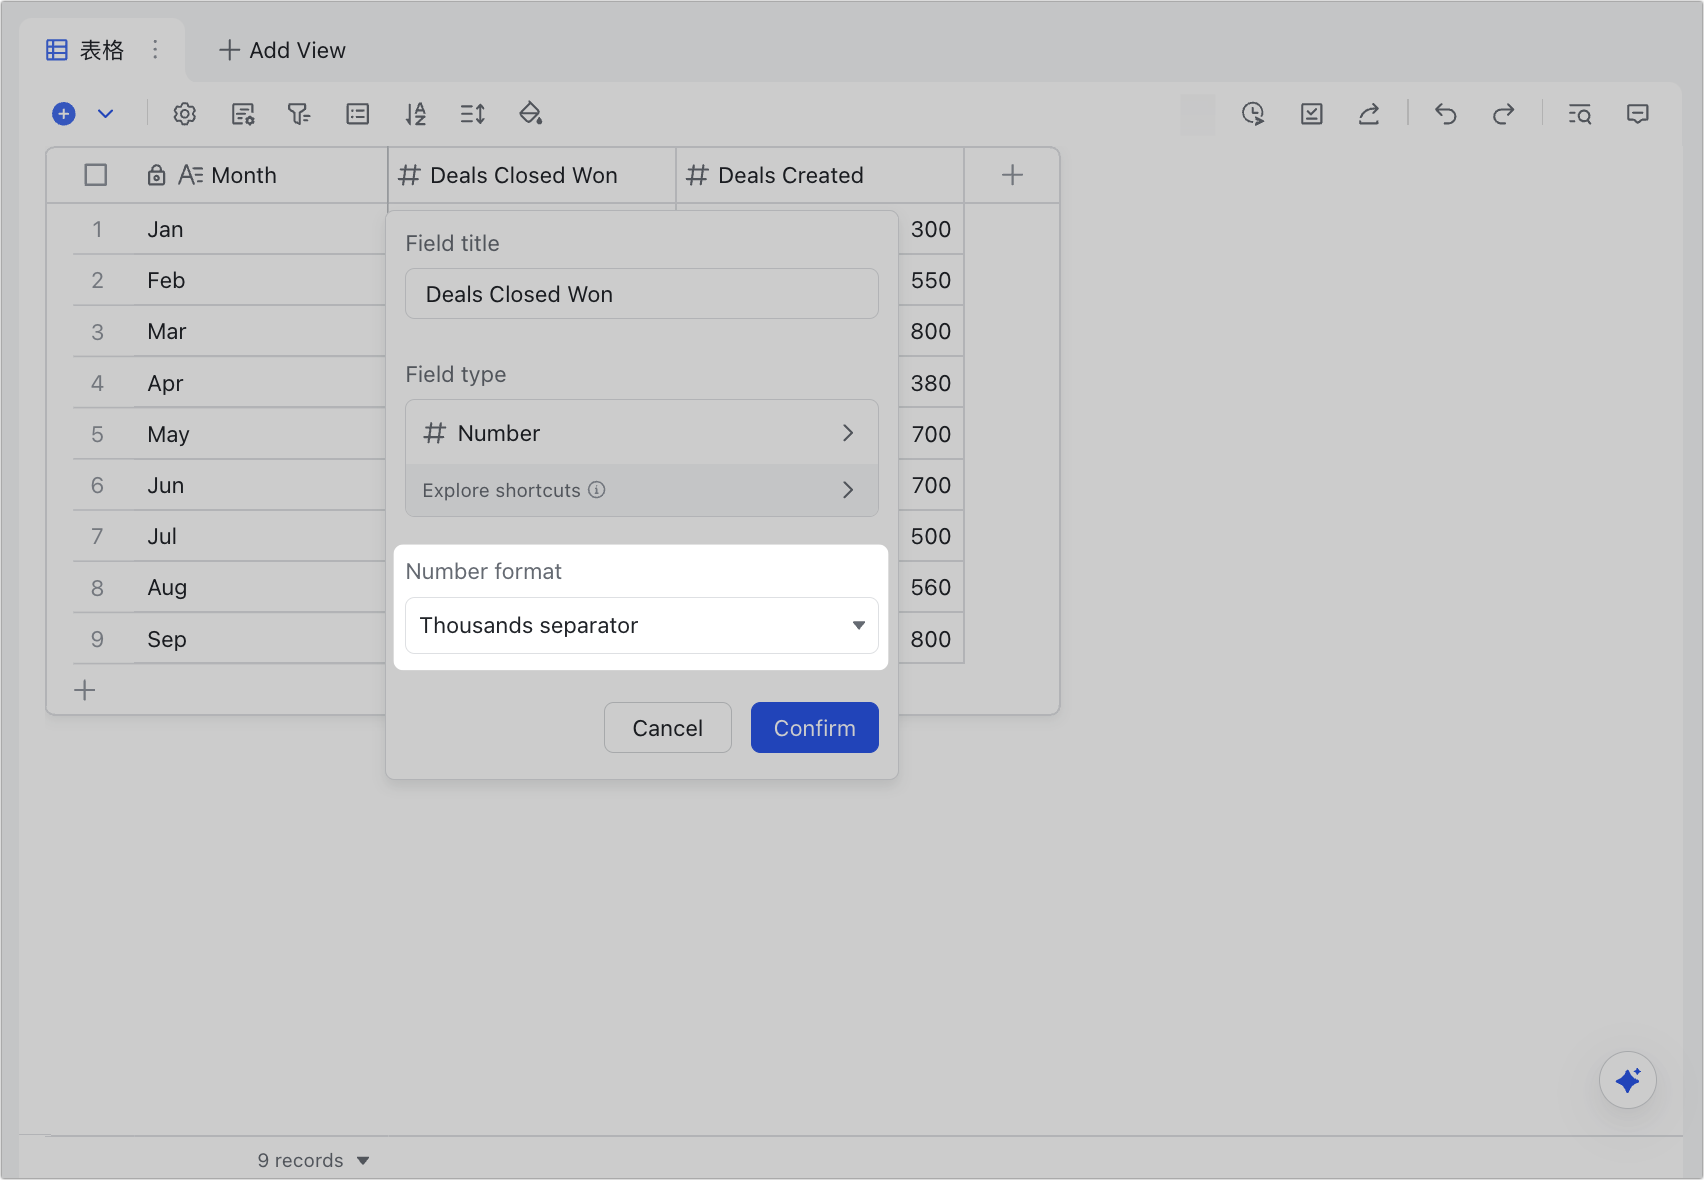Open the record history icon
The height and width of the screenshot is (1180, 1704).
pyautogui.click(x=1253, y=114)
